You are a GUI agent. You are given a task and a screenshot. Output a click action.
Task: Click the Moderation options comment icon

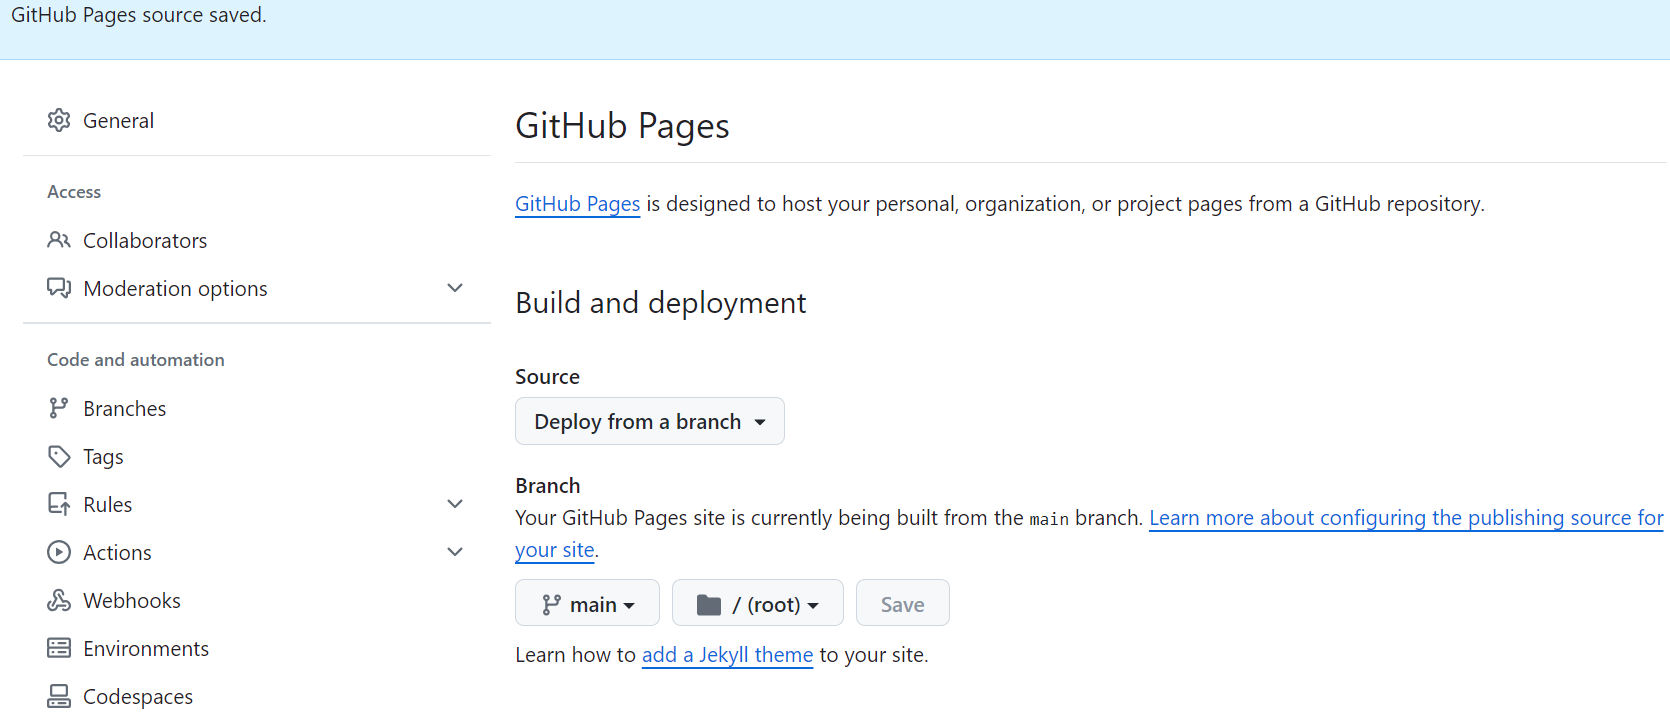(x=59, y=288)
